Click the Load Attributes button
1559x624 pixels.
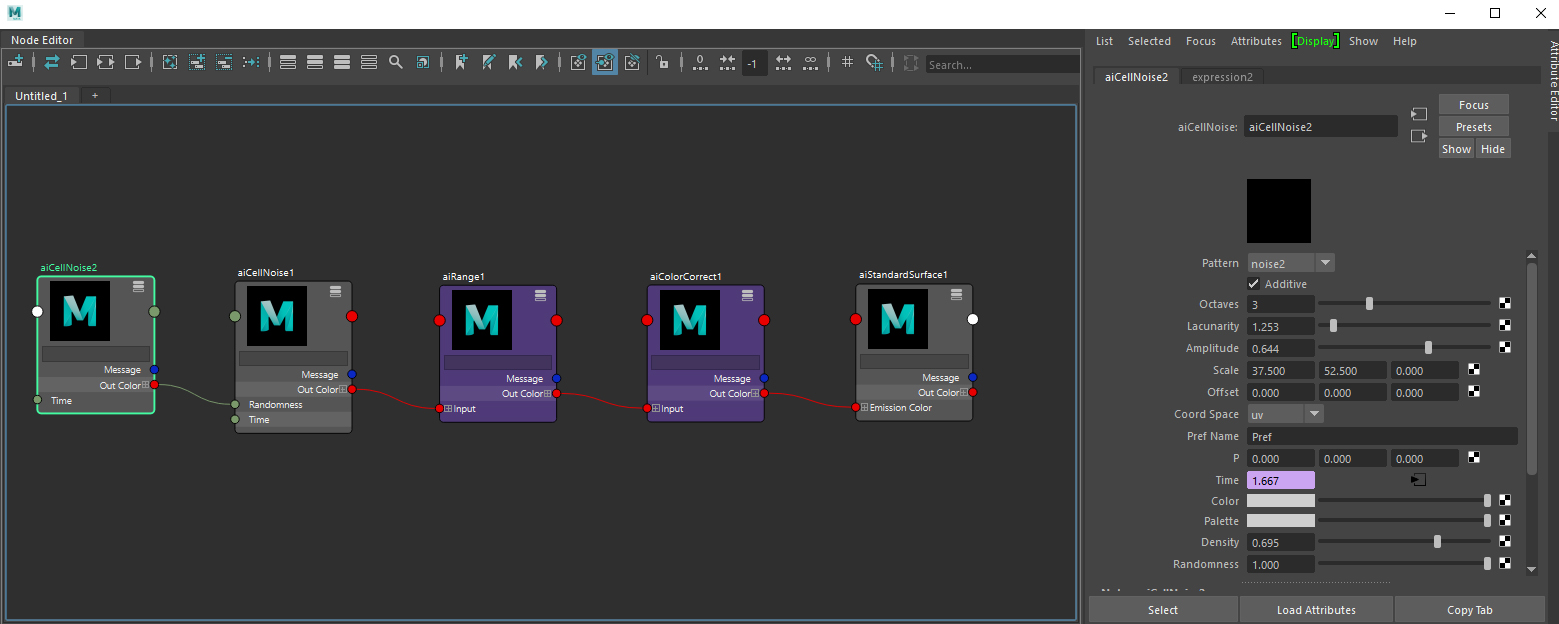(x=1315, y=610)
